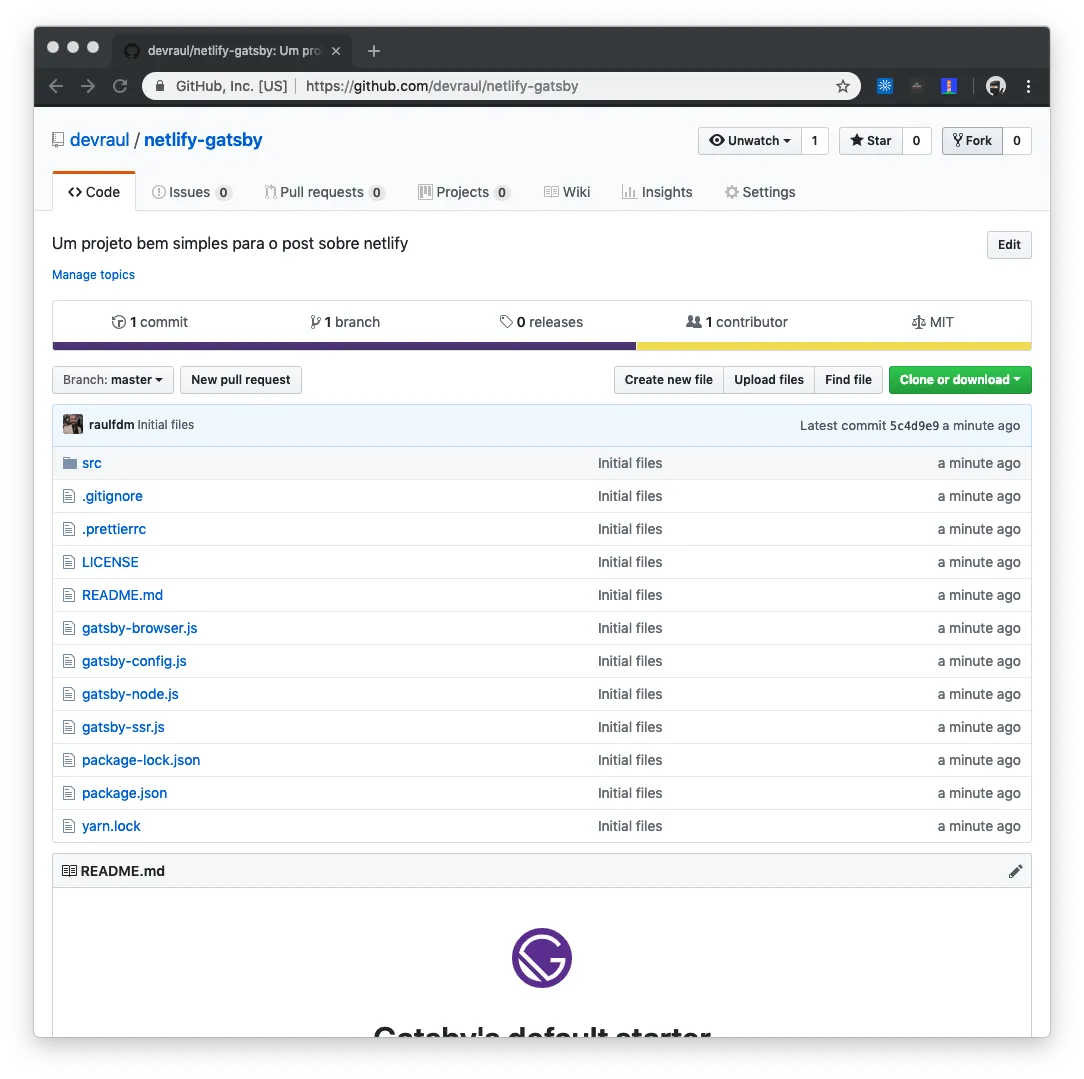Image resolution: width=1084 pixels, height=1079 pixels.
Task: Click the blue lighthouse extension icon
Action: (x=948, y=86)
